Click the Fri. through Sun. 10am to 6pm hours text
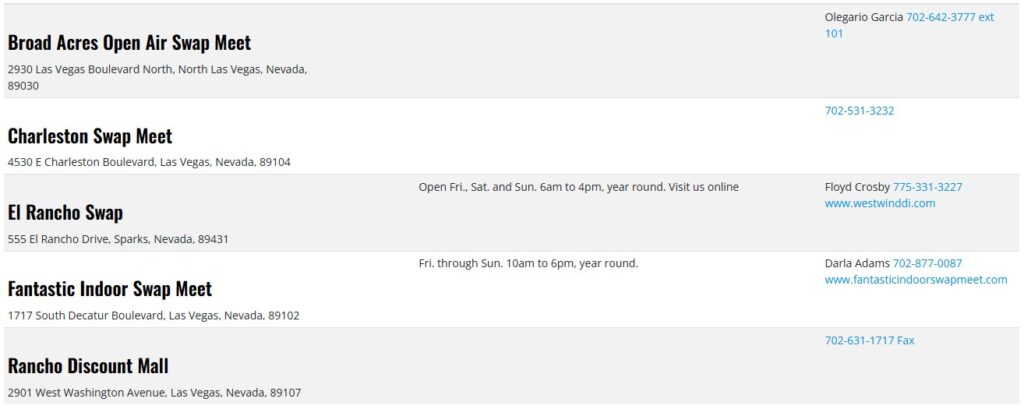 coord(528,263)
